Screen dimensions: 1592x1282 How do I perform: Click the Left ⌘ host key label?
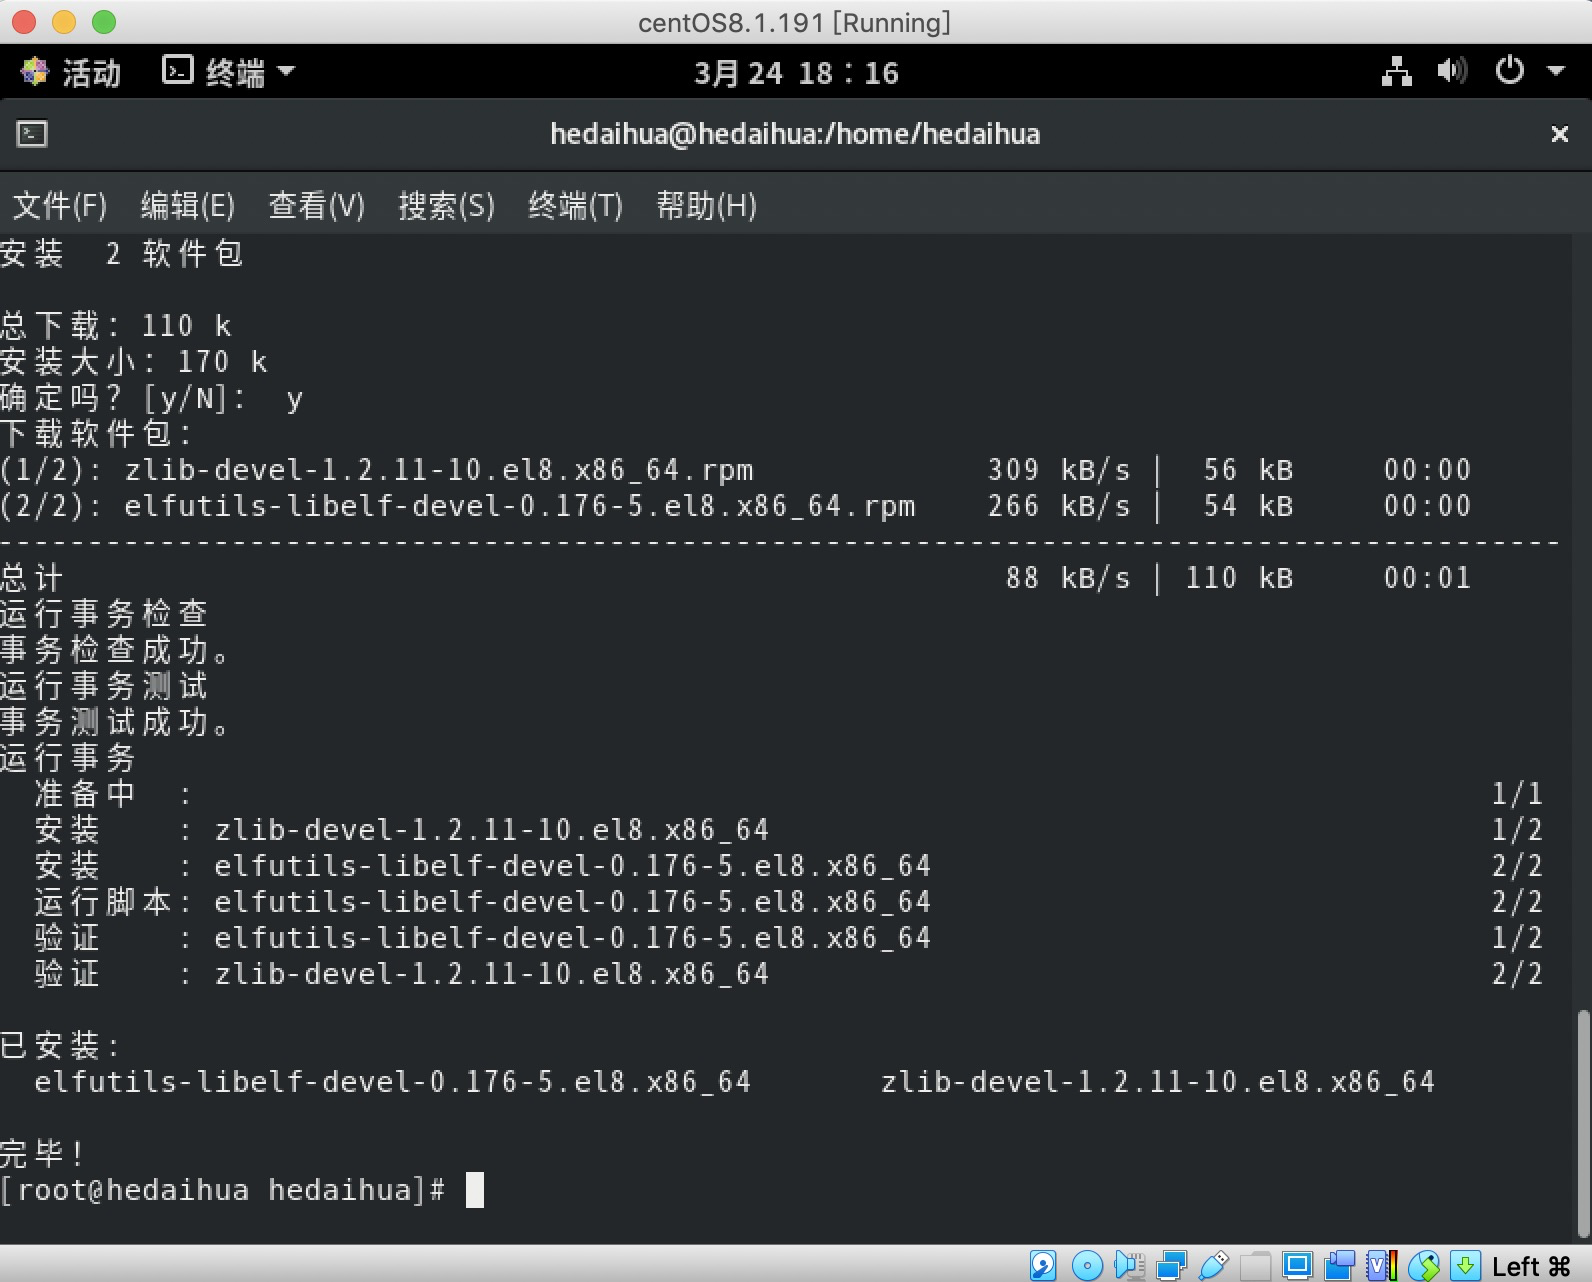[x=1531, y=1266]
